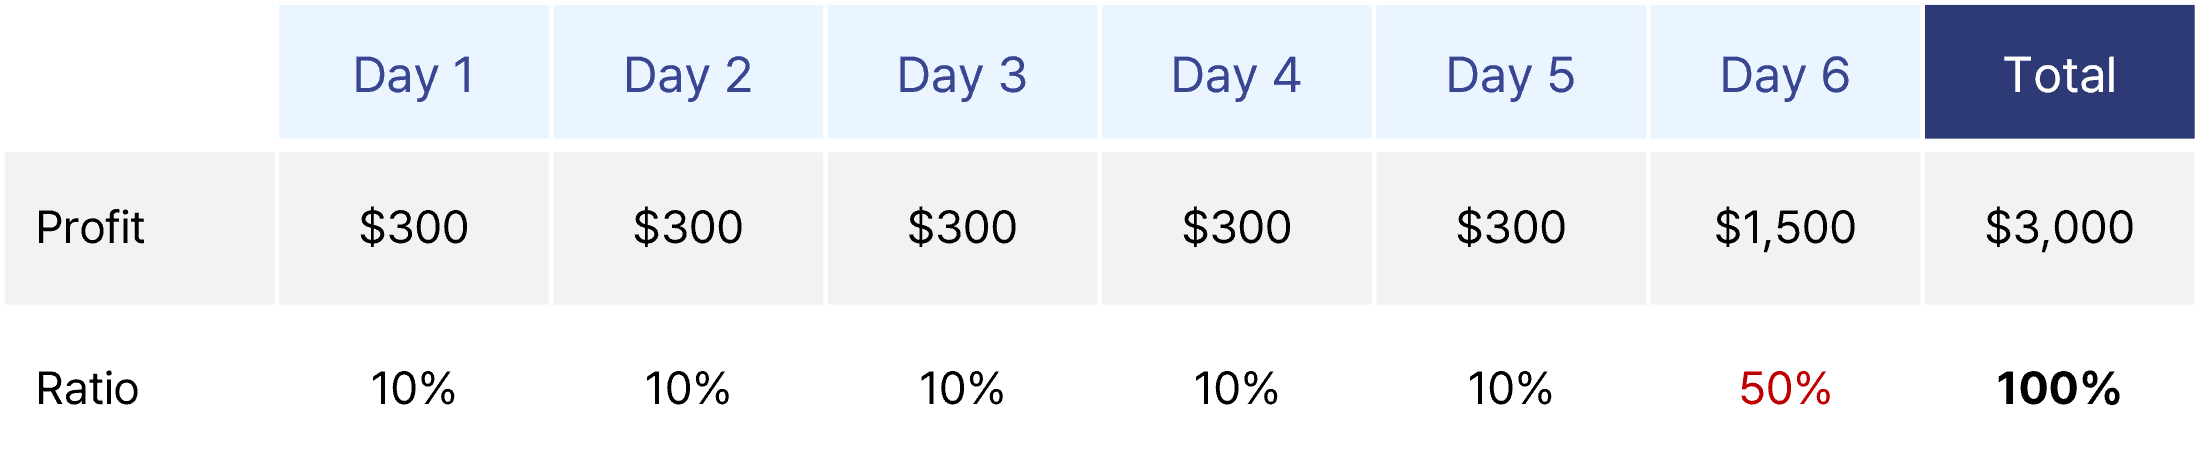The height and width of the screenshot is (473, 2207).
Task: Select the Day 2 header cell
Action: [688, 72]
